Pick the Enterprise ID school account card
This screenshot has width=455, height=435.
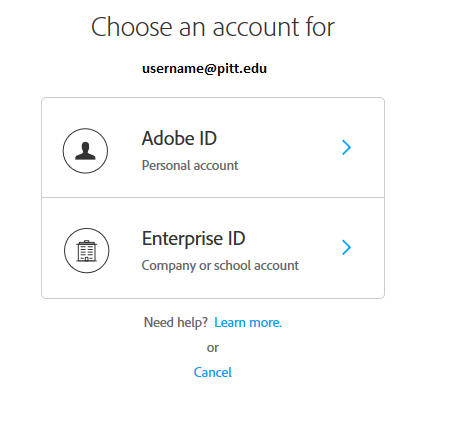pyautogui.click(x=213, y=248)
